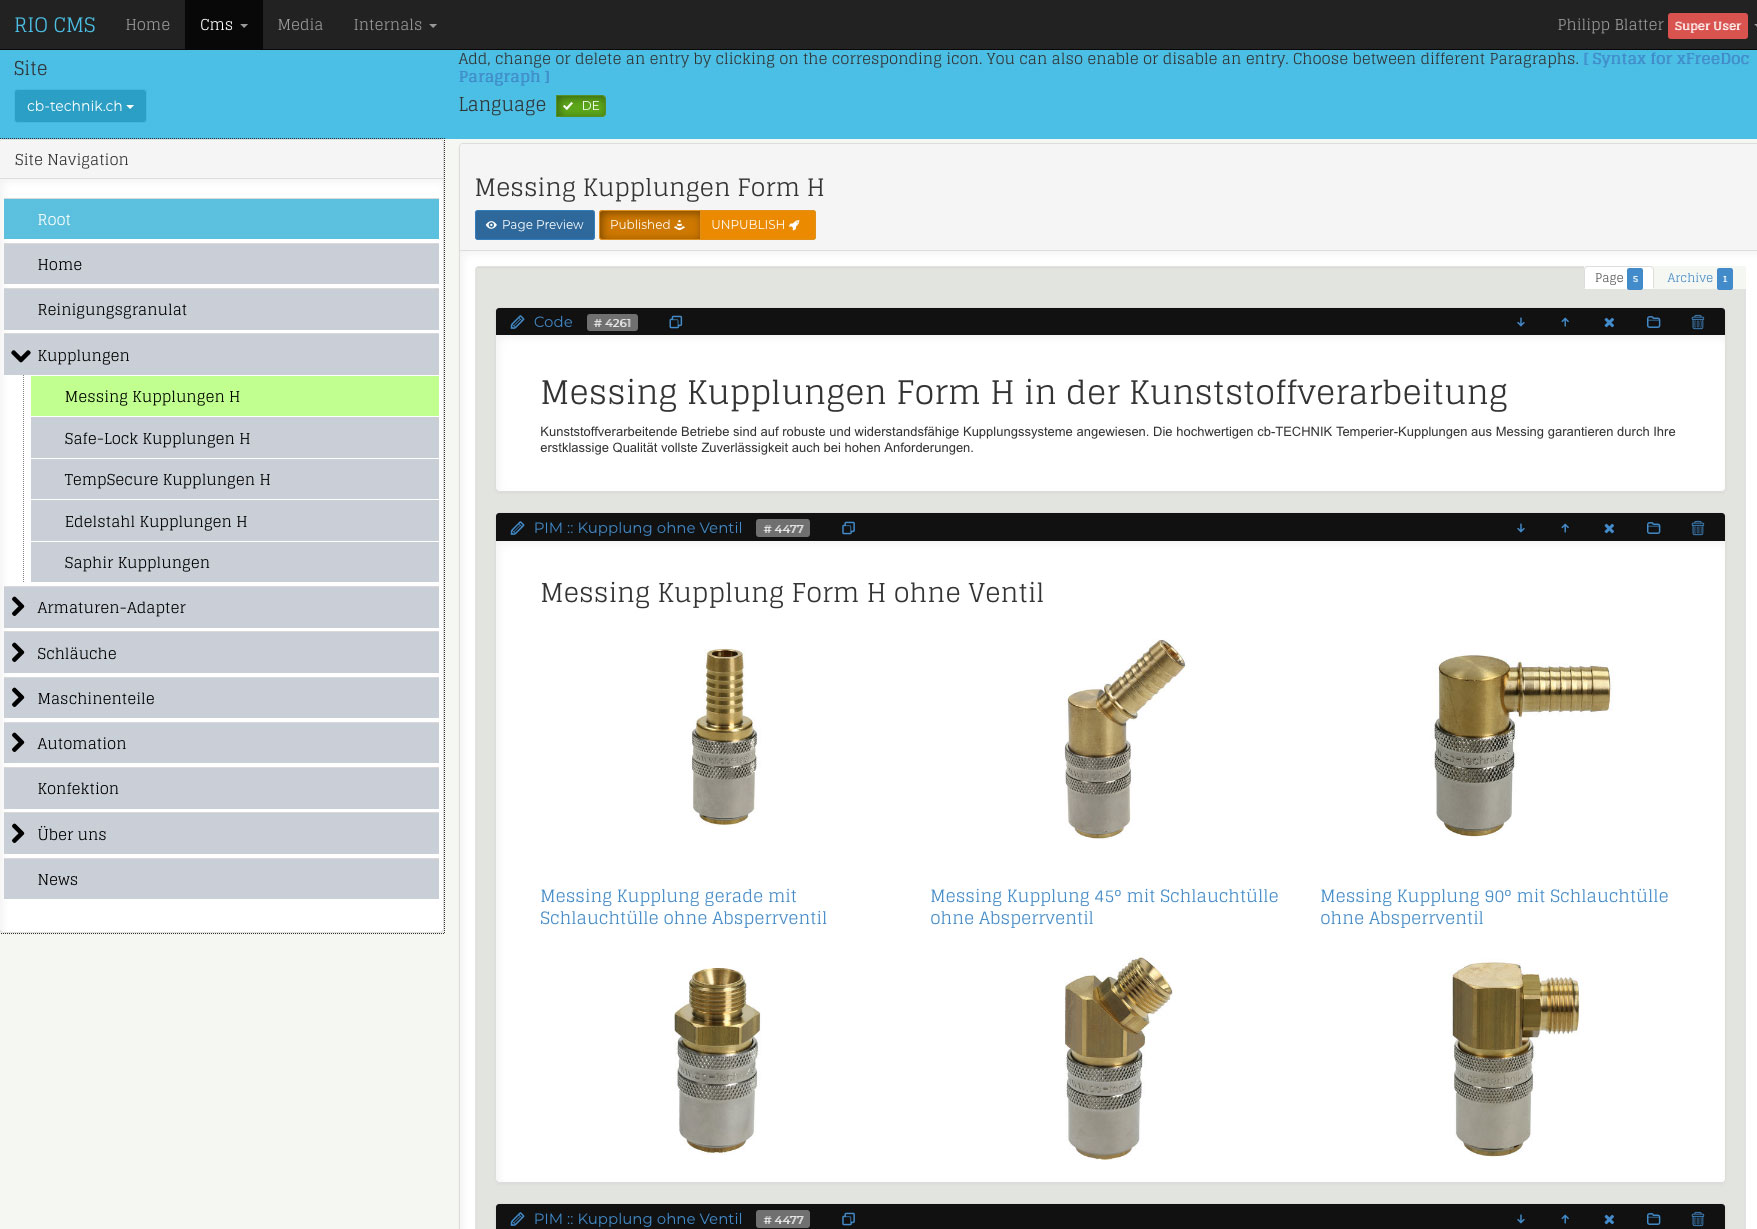Expand the Automation tree node
This screenshot has height=1229, width=1757.
pyautogui.click(x=18, y=743)
